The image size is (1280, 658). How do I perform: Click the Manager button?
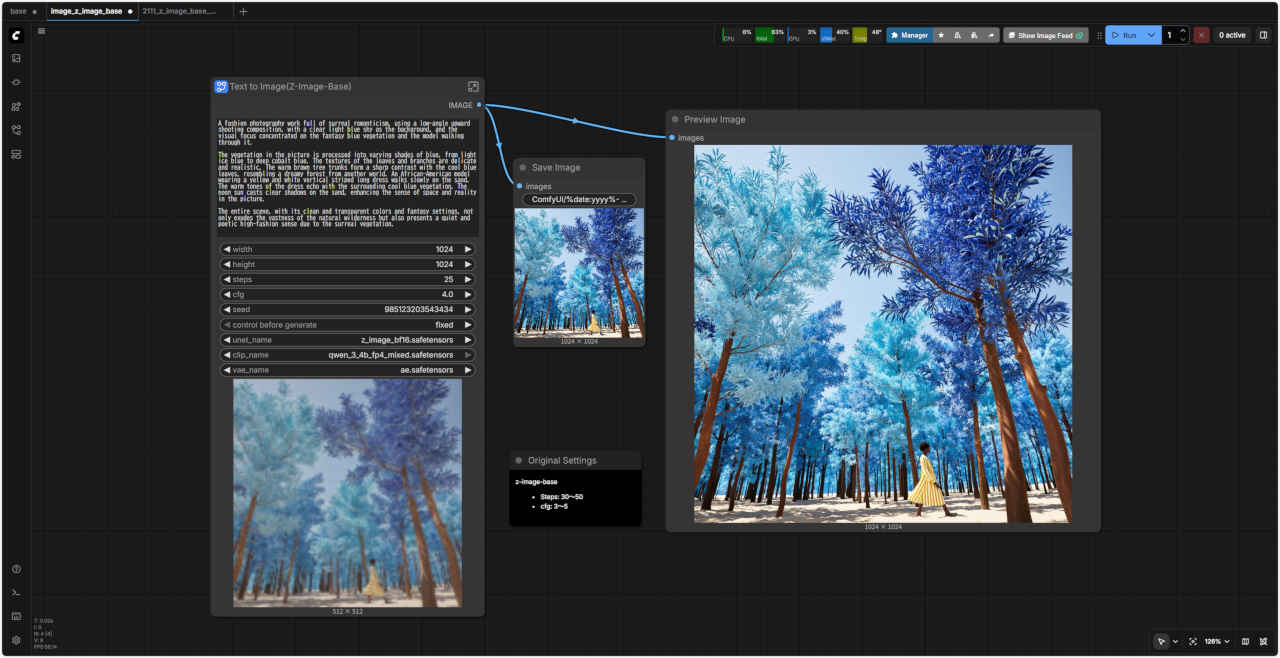(x=909, y=35)
